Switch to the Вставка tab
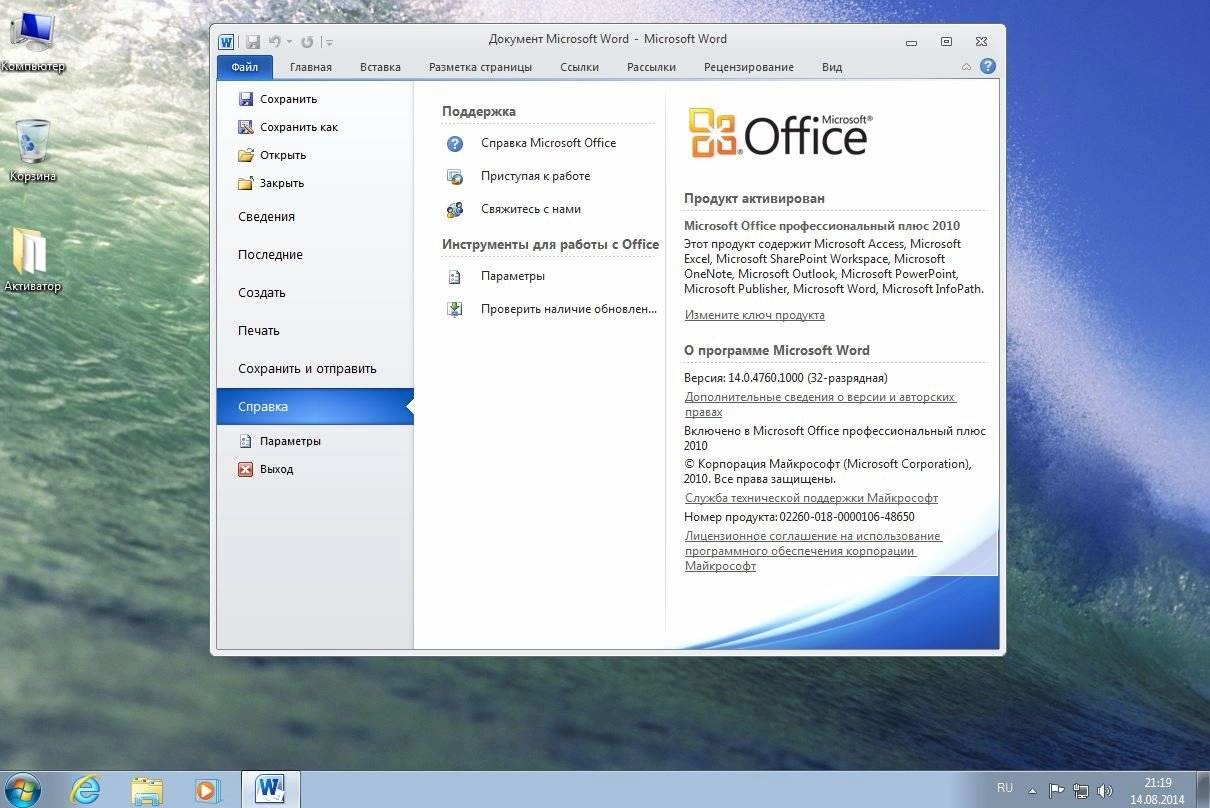This screenshot has height=808, width=1210. (x=380, y=67)
